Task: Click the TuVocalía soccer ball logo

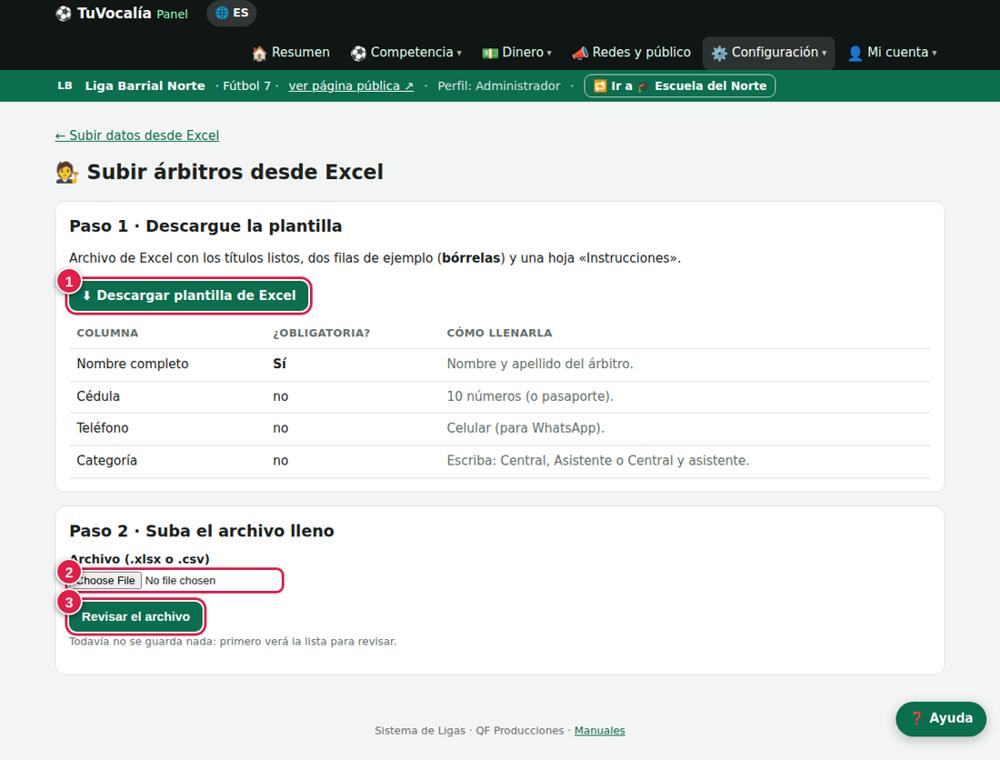Action: click(63, 13)
